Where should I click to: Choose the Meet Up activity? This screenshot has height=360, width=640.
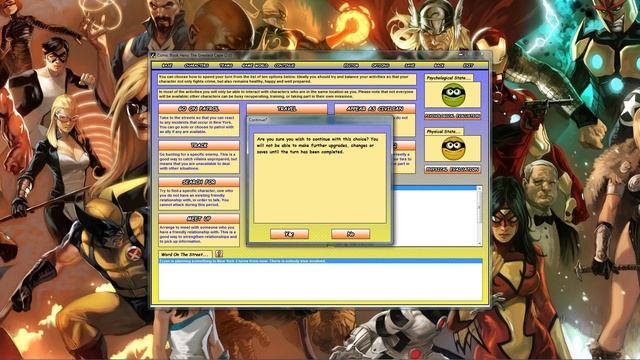tap(199, 219)
